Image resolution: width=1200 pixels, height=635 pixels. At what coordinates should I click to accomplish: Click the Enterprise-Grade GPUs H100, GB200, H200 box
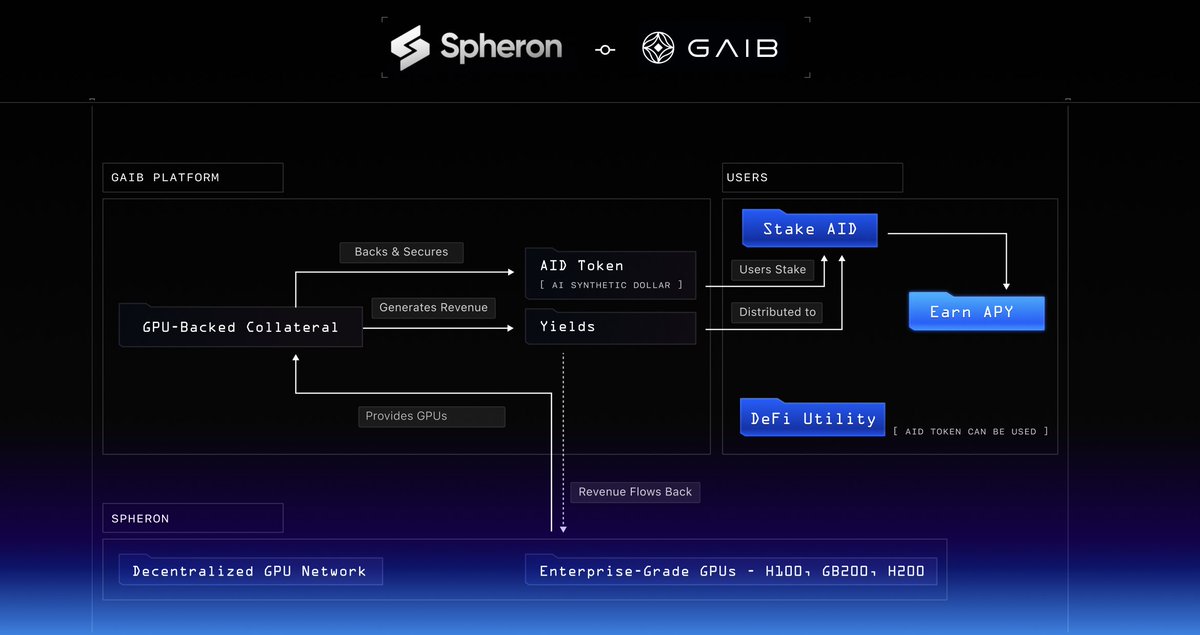pos(732,571)
